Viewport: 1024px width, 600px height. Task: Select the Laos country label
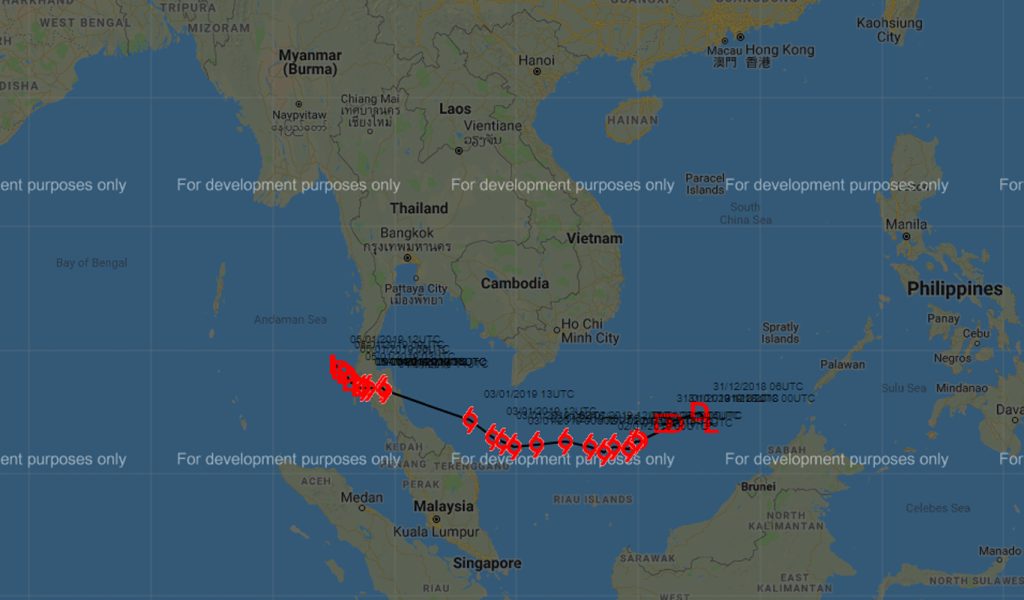(x=455, y=109)
